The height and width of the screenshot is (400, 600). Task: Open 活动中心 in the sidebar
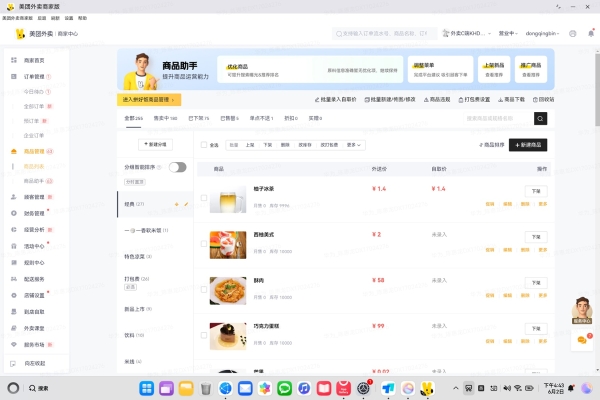pos(34,246)
